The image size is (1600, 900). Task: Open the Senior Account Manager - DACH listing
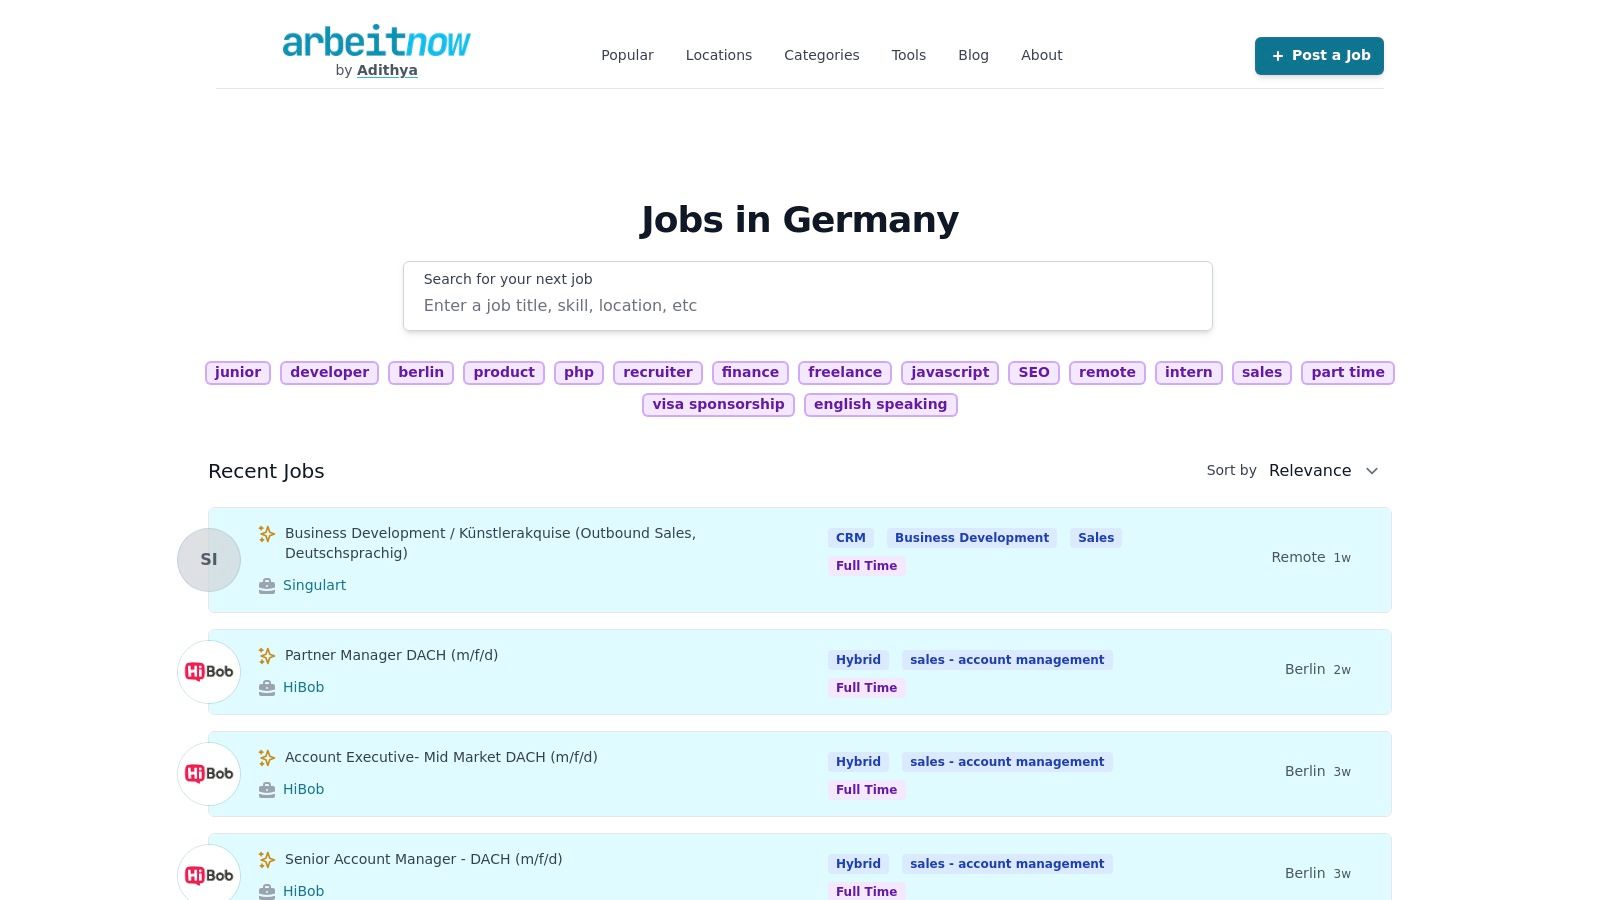click(x=423, y=859)
